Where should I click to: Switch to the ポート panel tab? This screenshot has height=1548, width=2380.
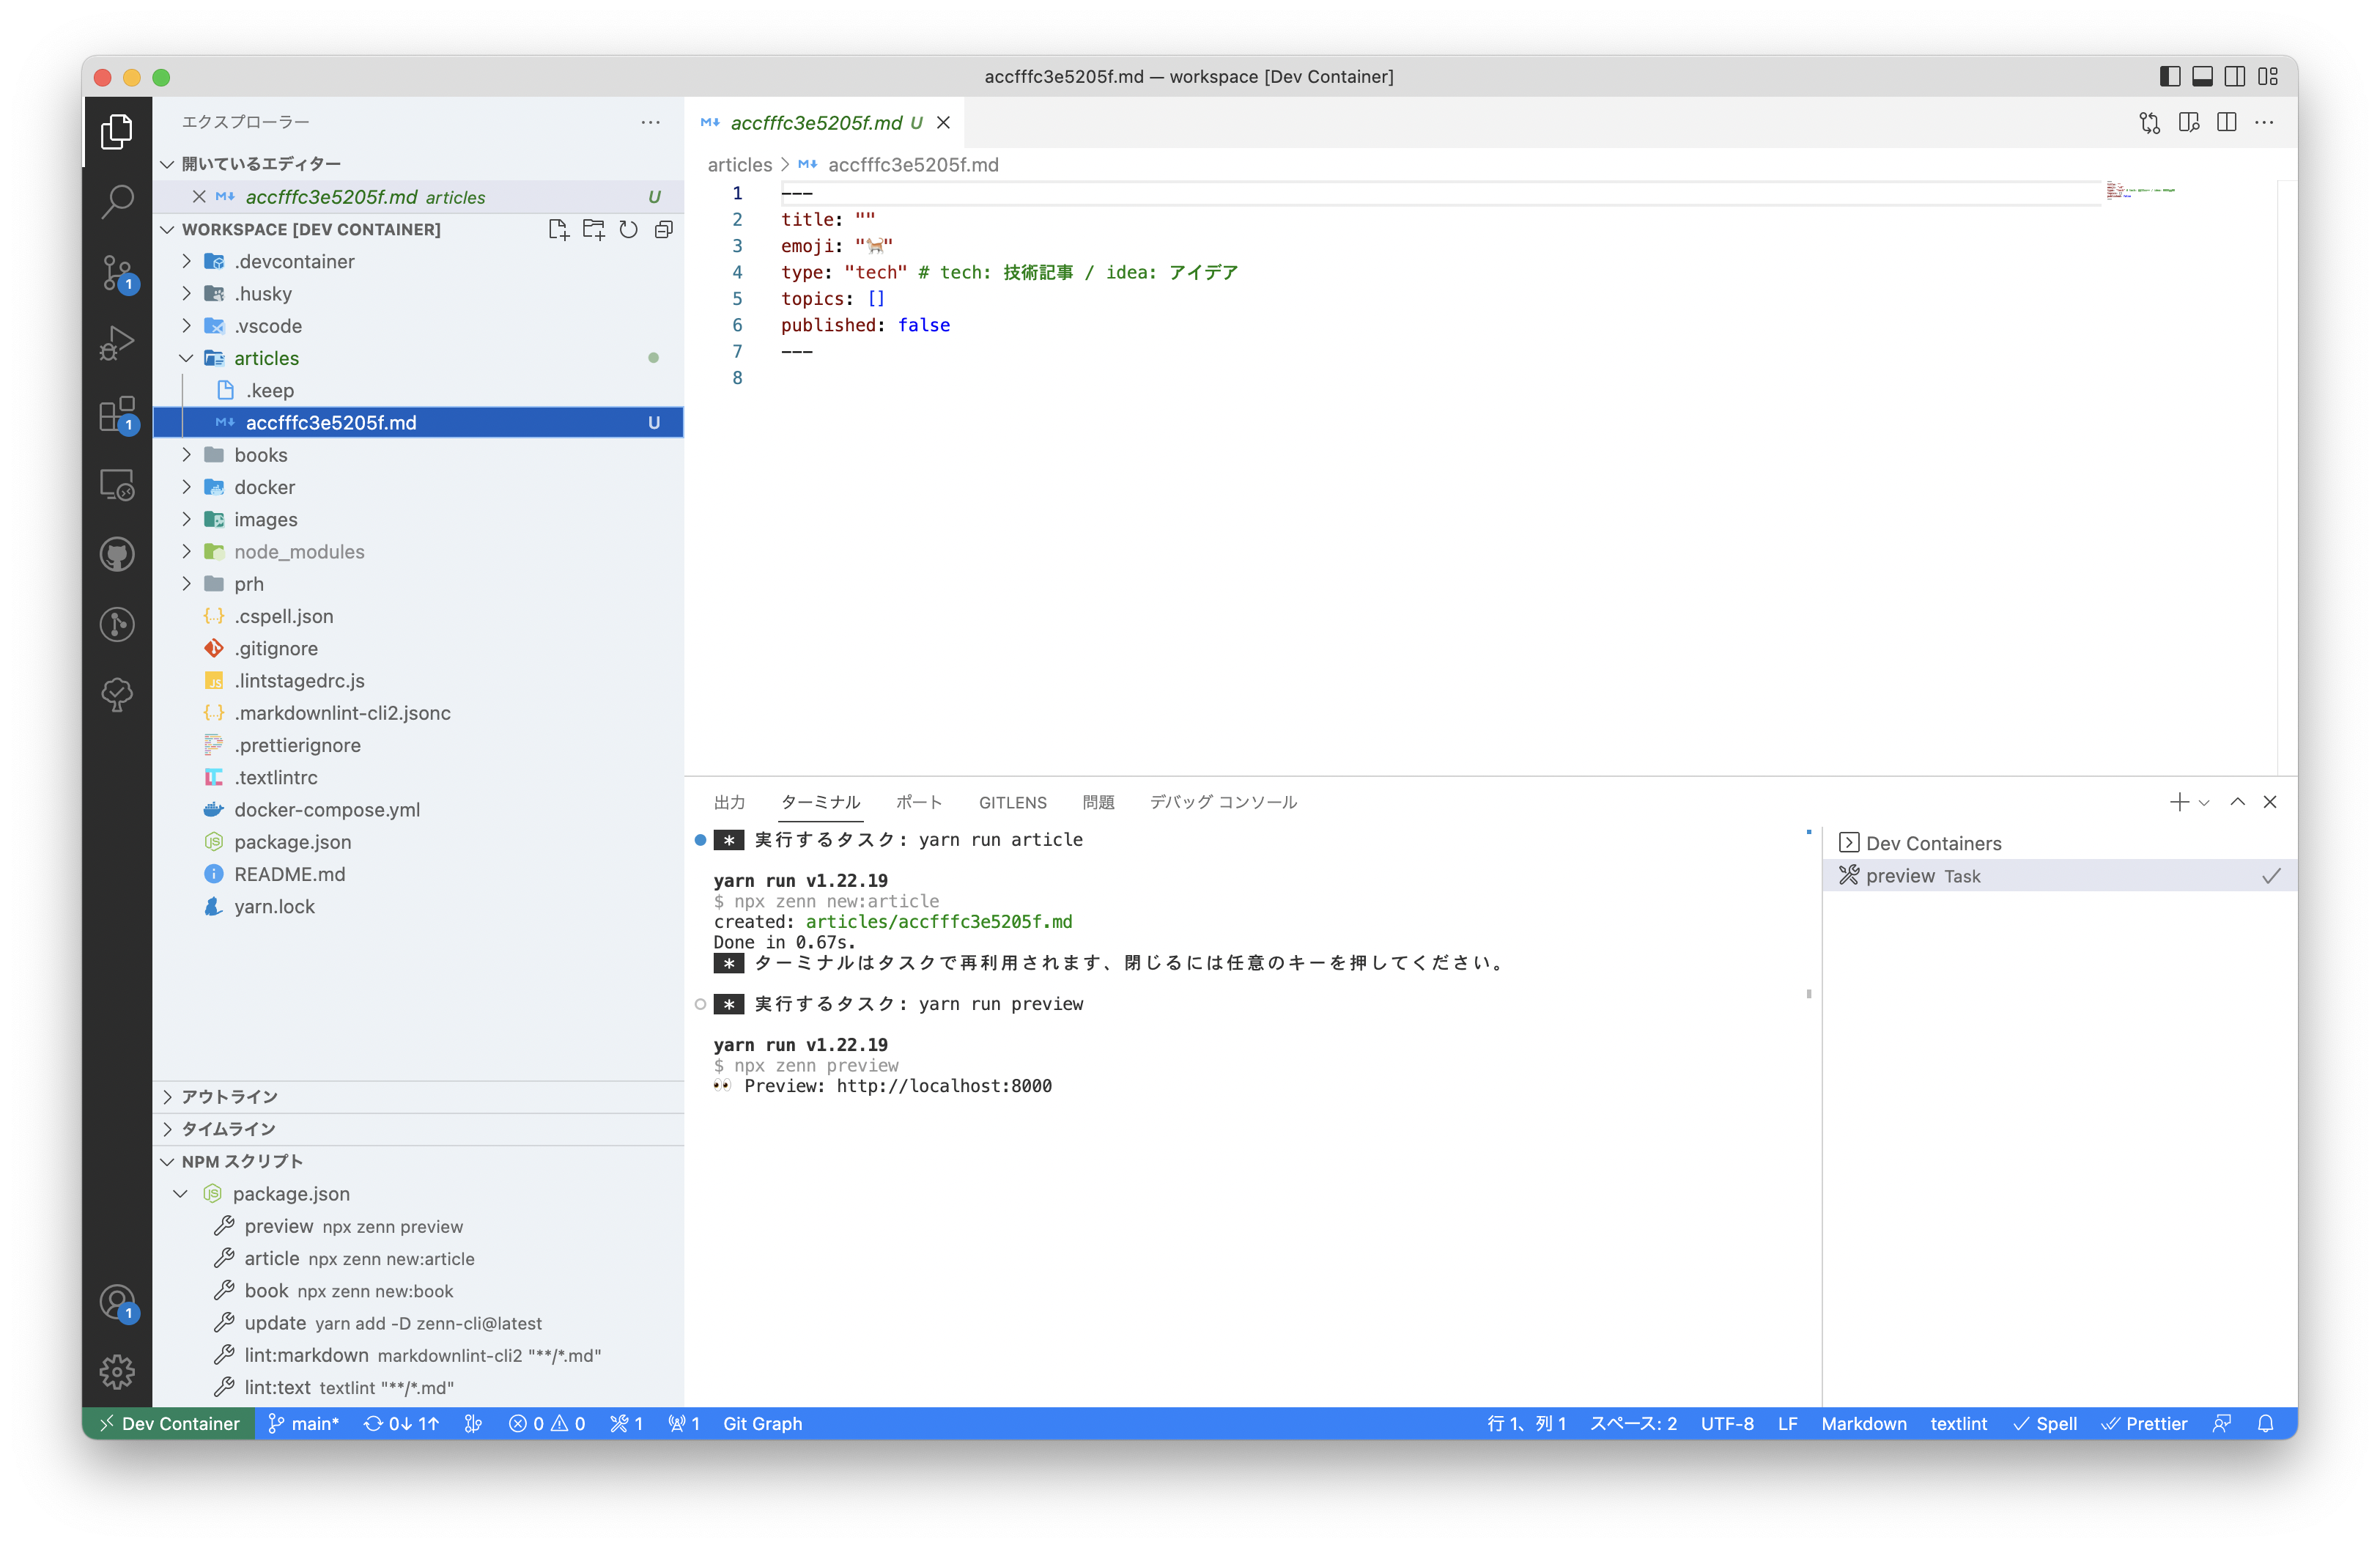(x=919, y=802)
